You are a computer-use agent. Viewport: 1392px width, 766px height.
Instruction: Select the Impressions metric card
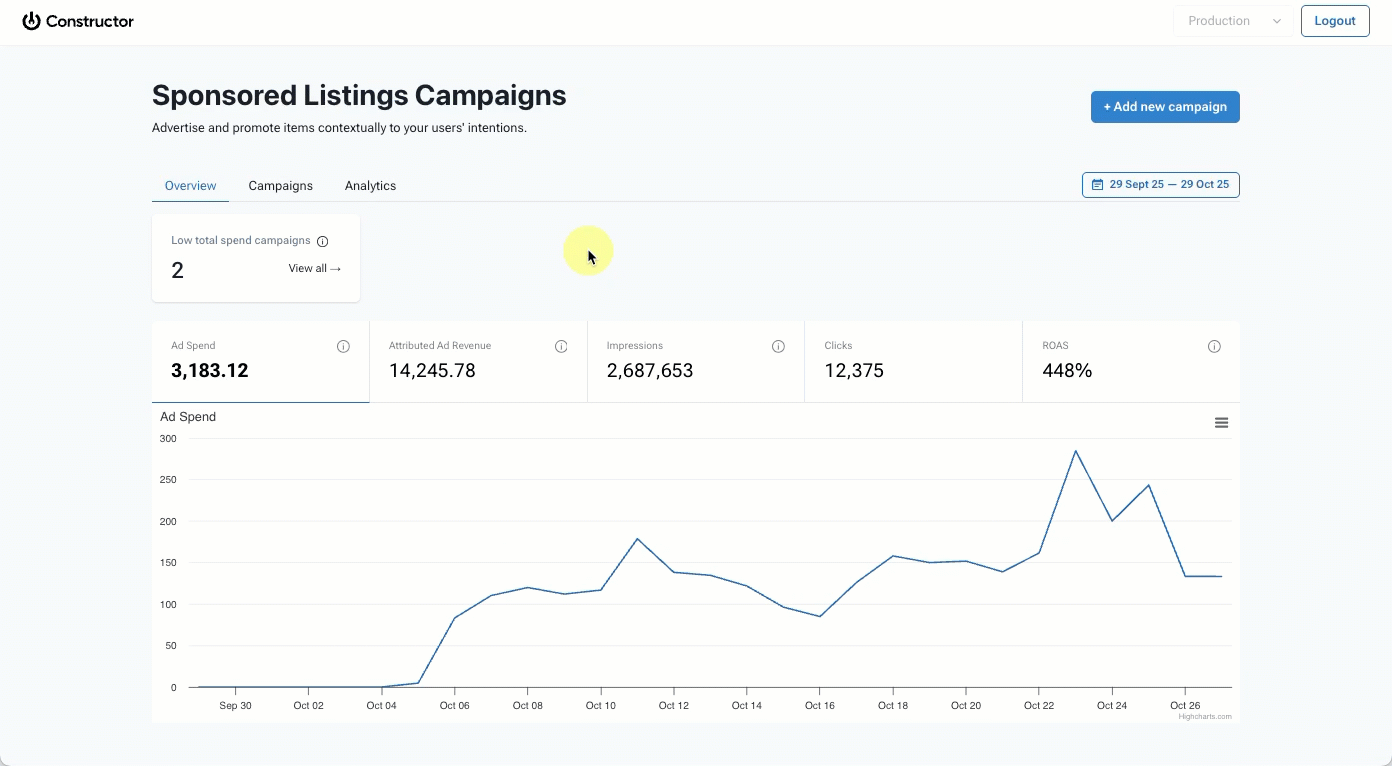[696, 362]
